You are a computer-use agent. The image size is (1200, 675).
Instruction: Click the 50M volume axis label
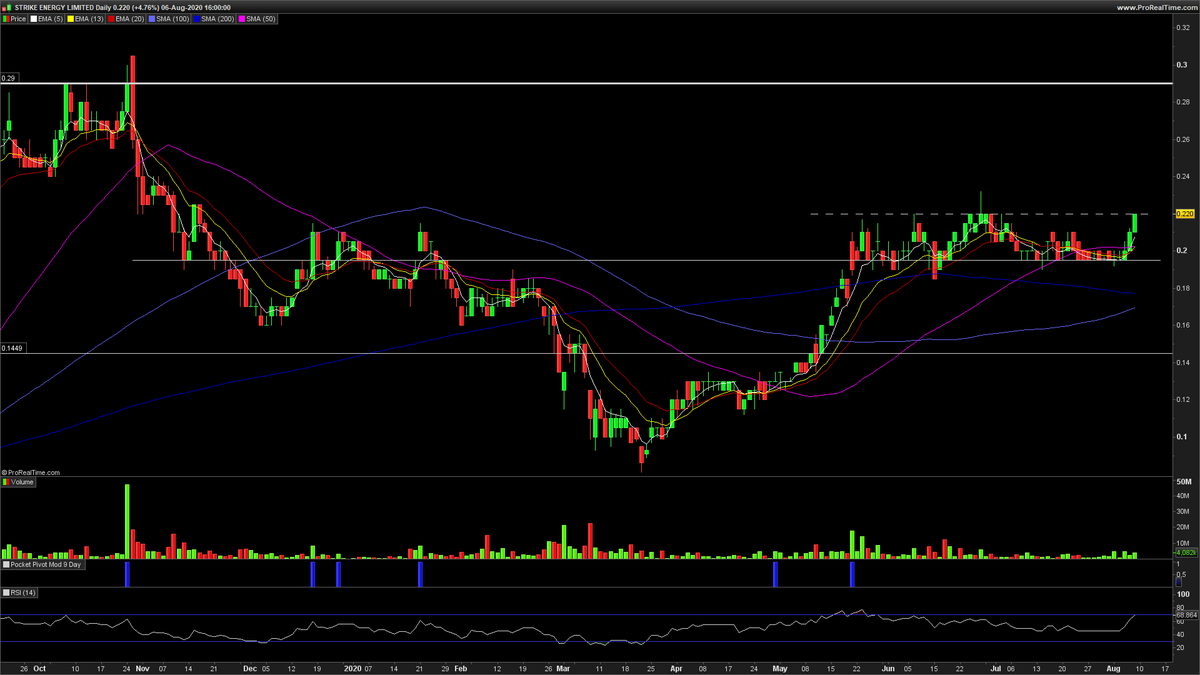coord(1184,483)
